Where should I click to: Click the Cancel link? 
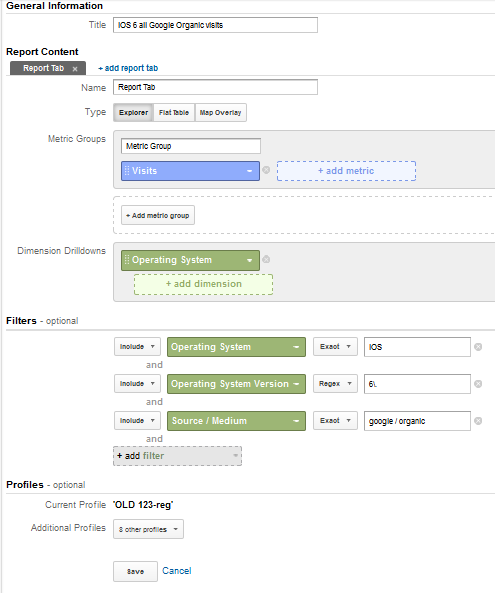pos(177,571)
